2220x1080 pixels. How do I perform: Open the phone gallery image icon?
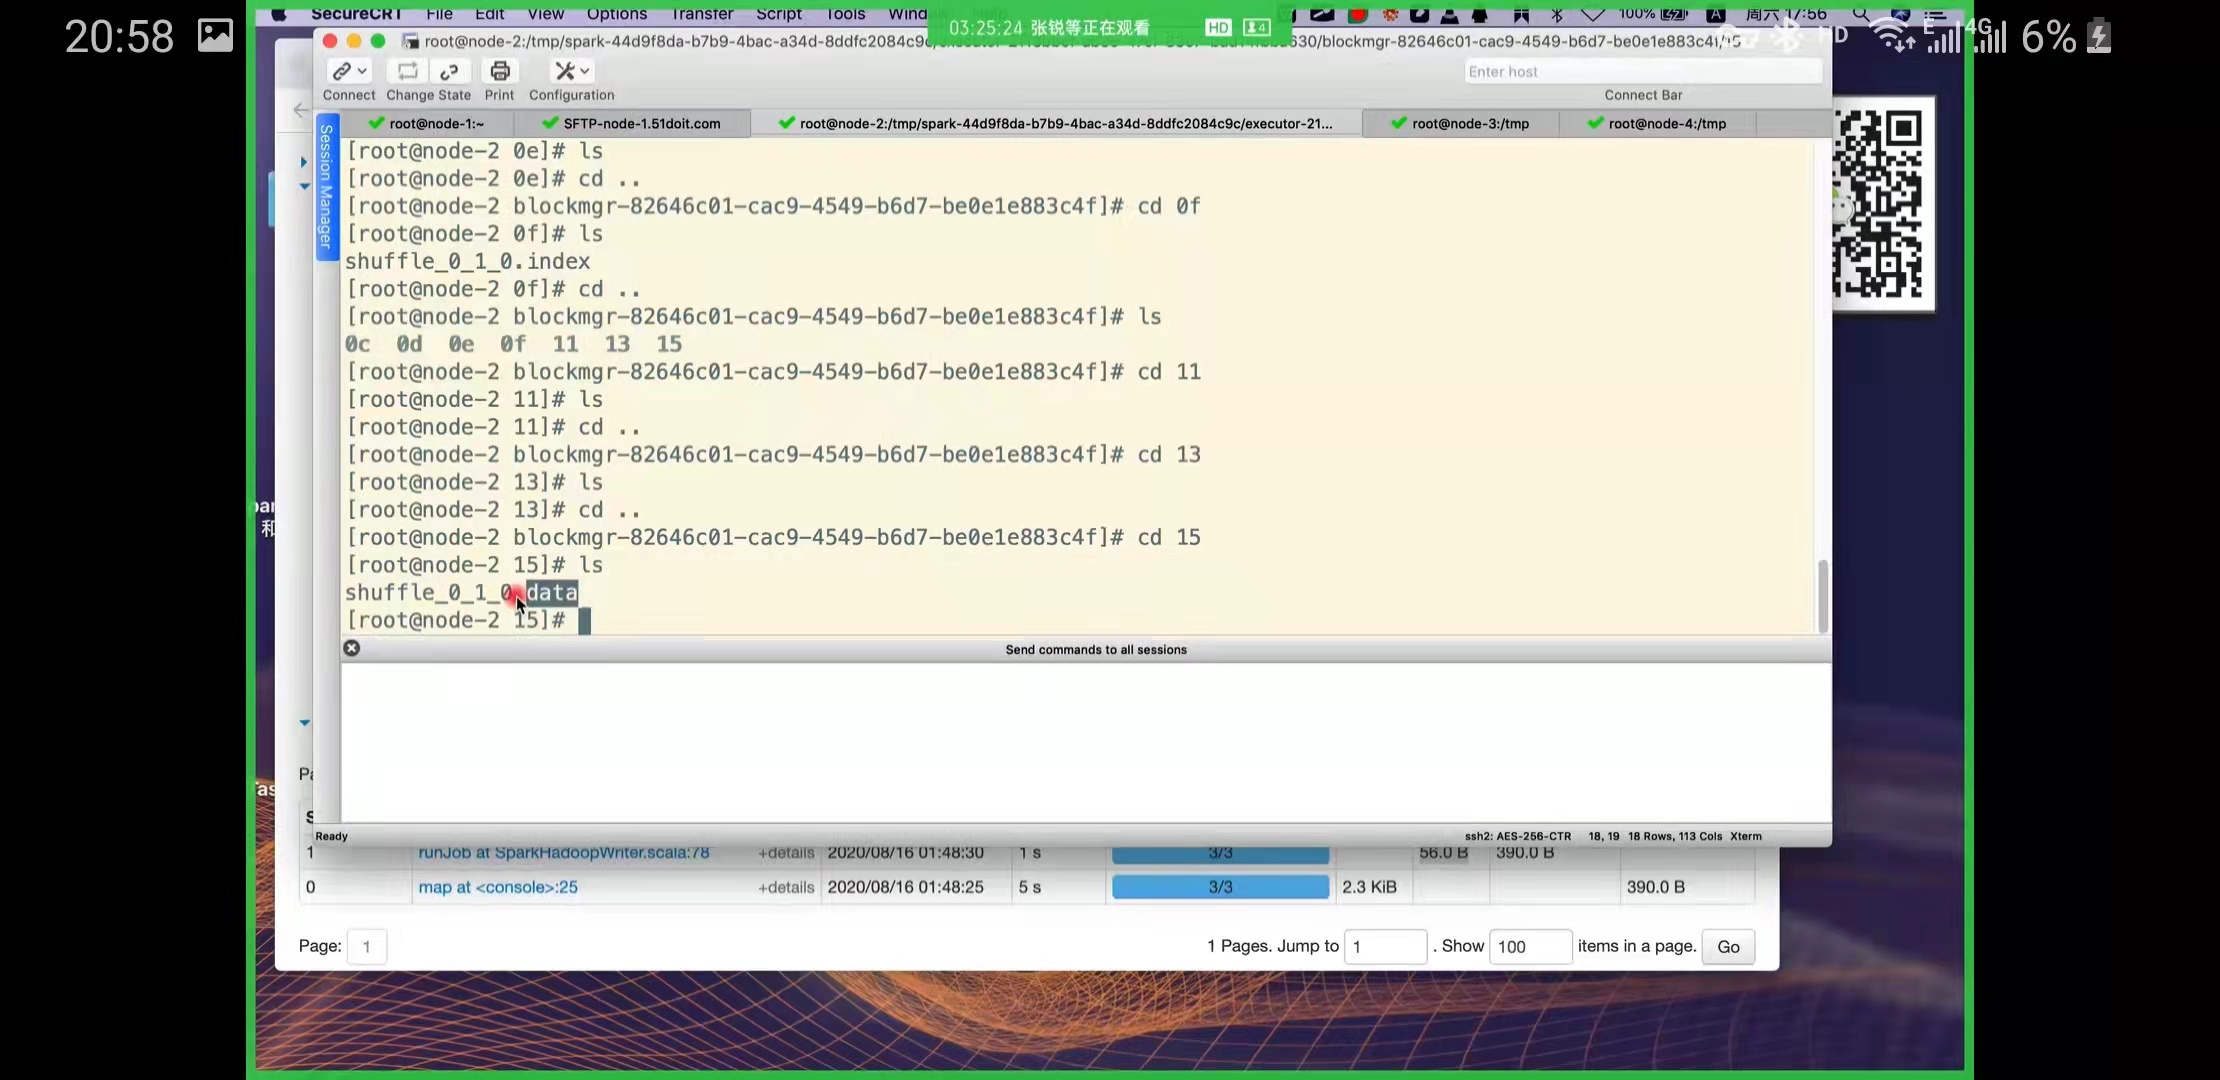[x=215, y=36]
